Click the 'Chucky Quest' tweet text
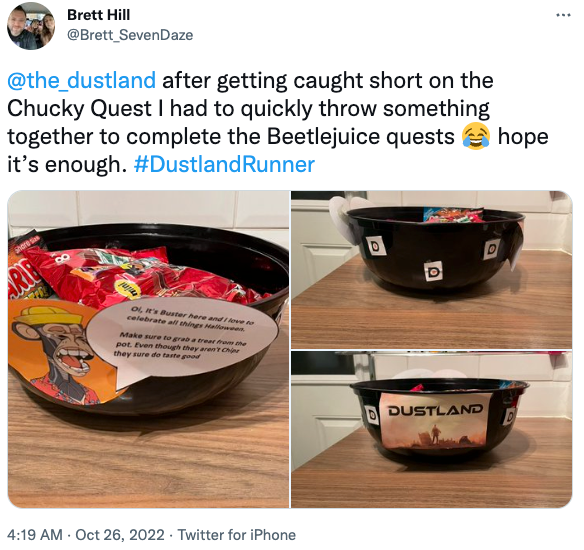 pos(80,109)
